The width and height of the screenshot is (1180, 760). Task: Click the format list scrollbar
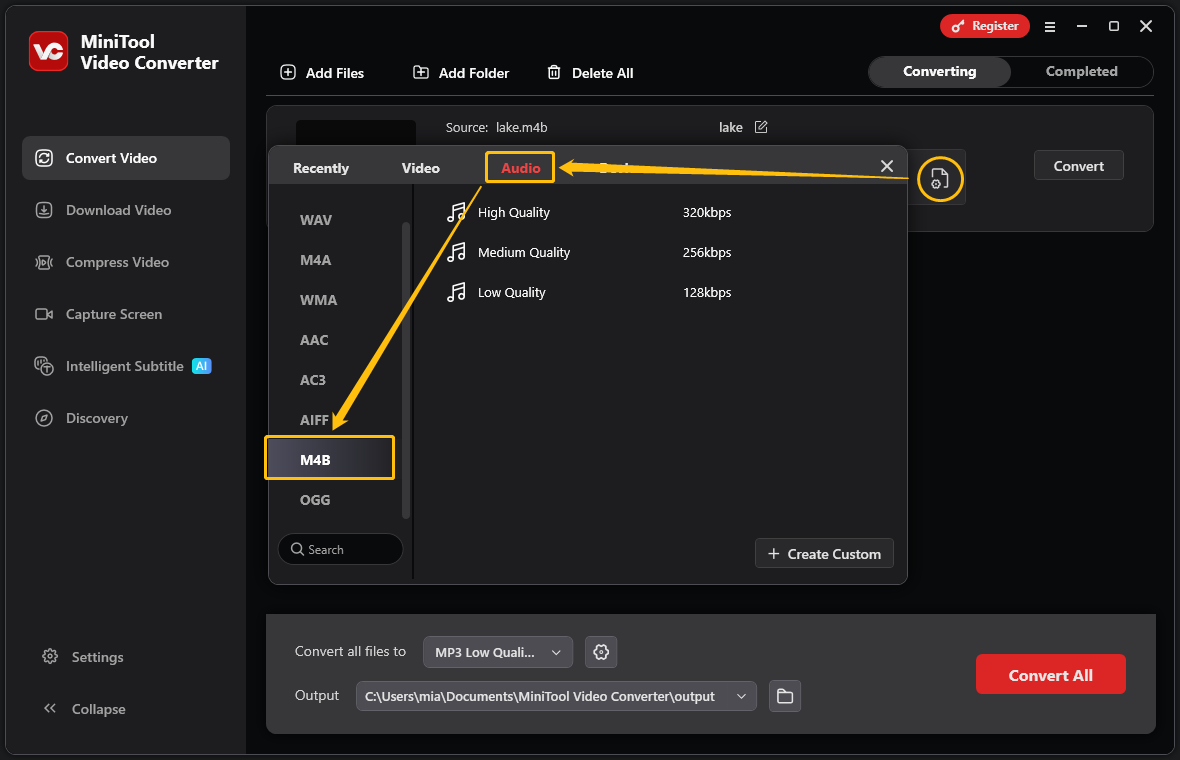click(x=406, y=369)
